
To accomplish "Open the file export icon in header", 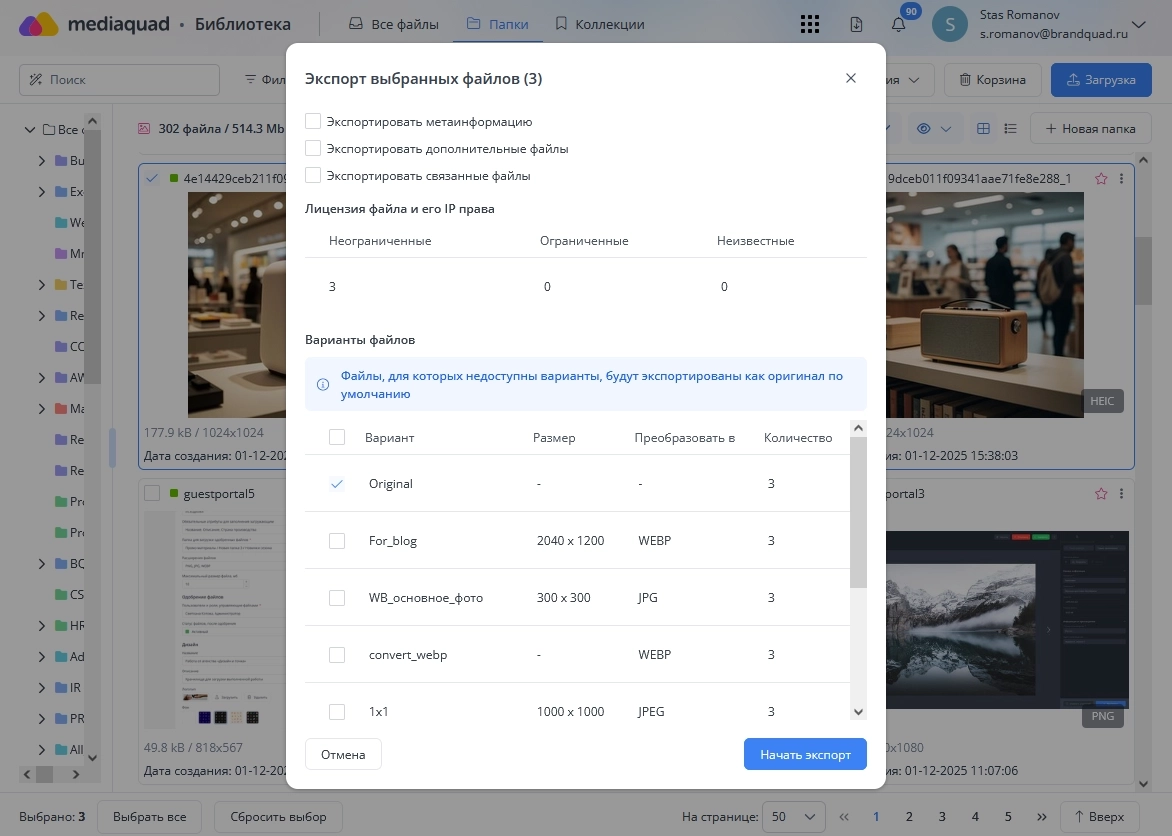I will click(856, 25).
